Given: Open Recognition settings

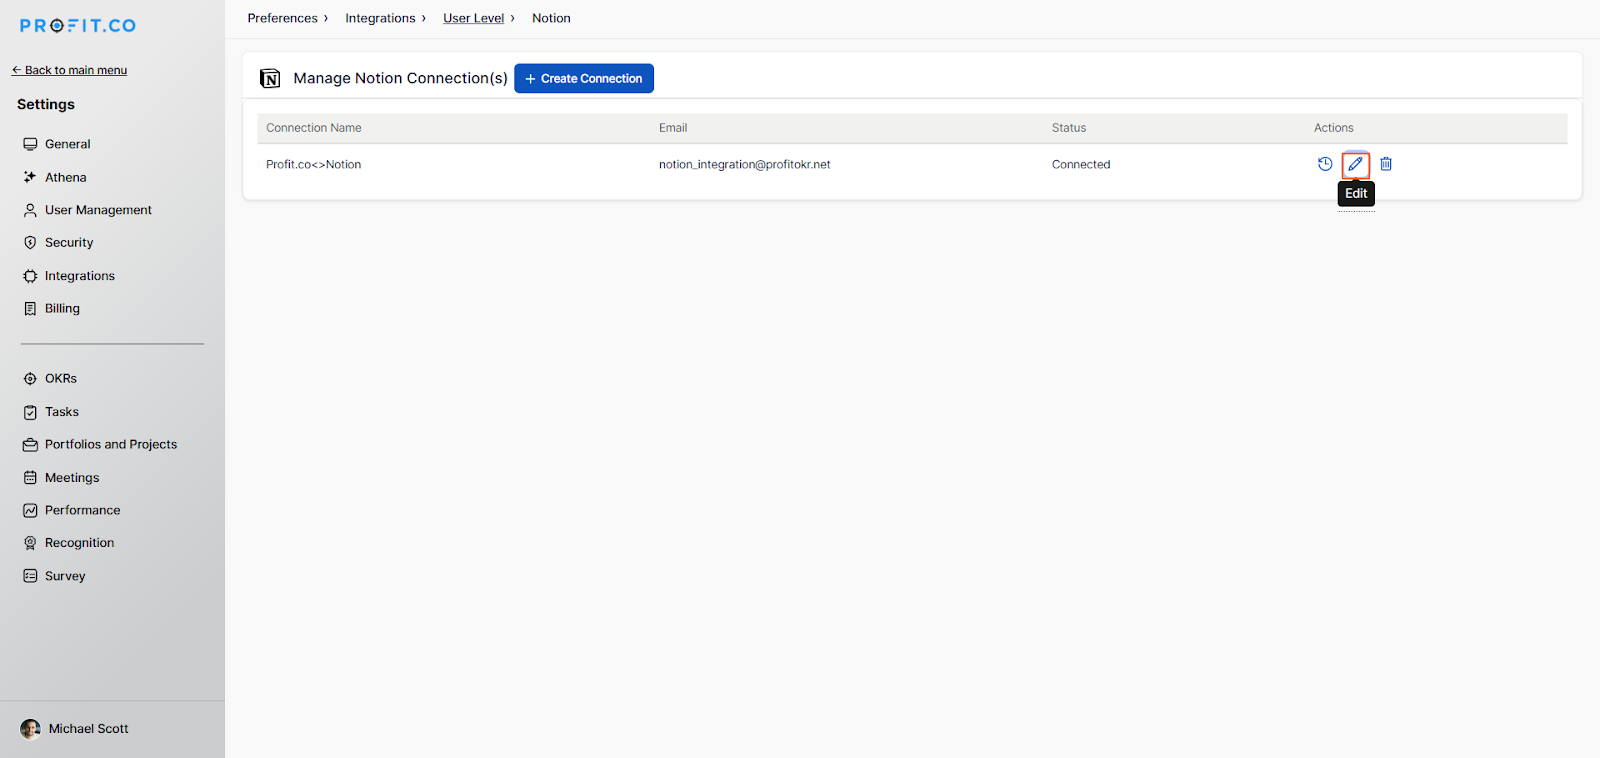Looking at the screenshot, I should 79,543.
